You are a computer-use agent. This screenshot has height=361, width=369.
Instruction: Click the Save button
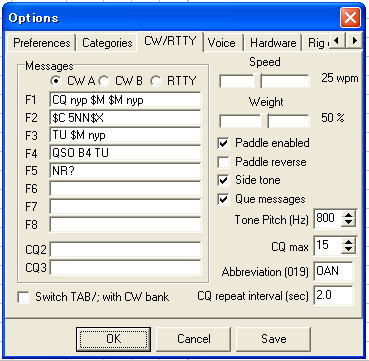tap(274, 339)
